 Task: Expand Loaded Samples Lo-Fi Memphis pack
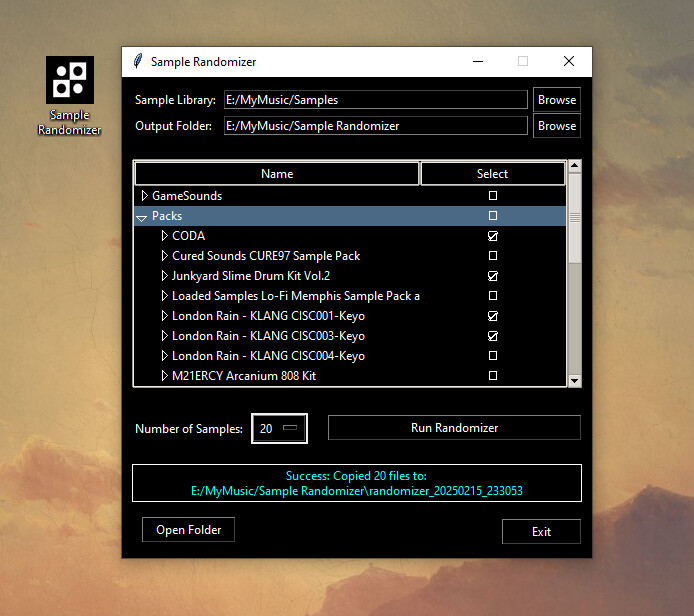coord(165,296)
